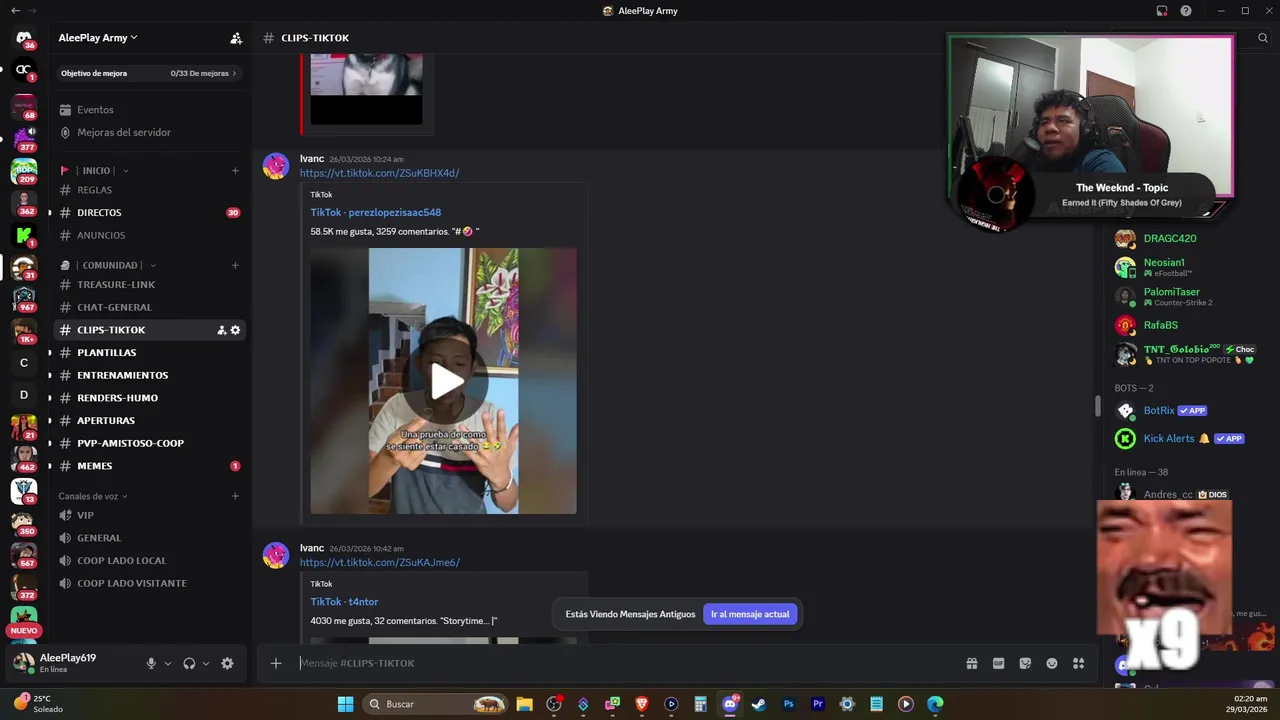Open AleePlay Army server dropdown menu
This screenshot has width=1280, height=720.
pyautogui.click(x=98, y=38)
